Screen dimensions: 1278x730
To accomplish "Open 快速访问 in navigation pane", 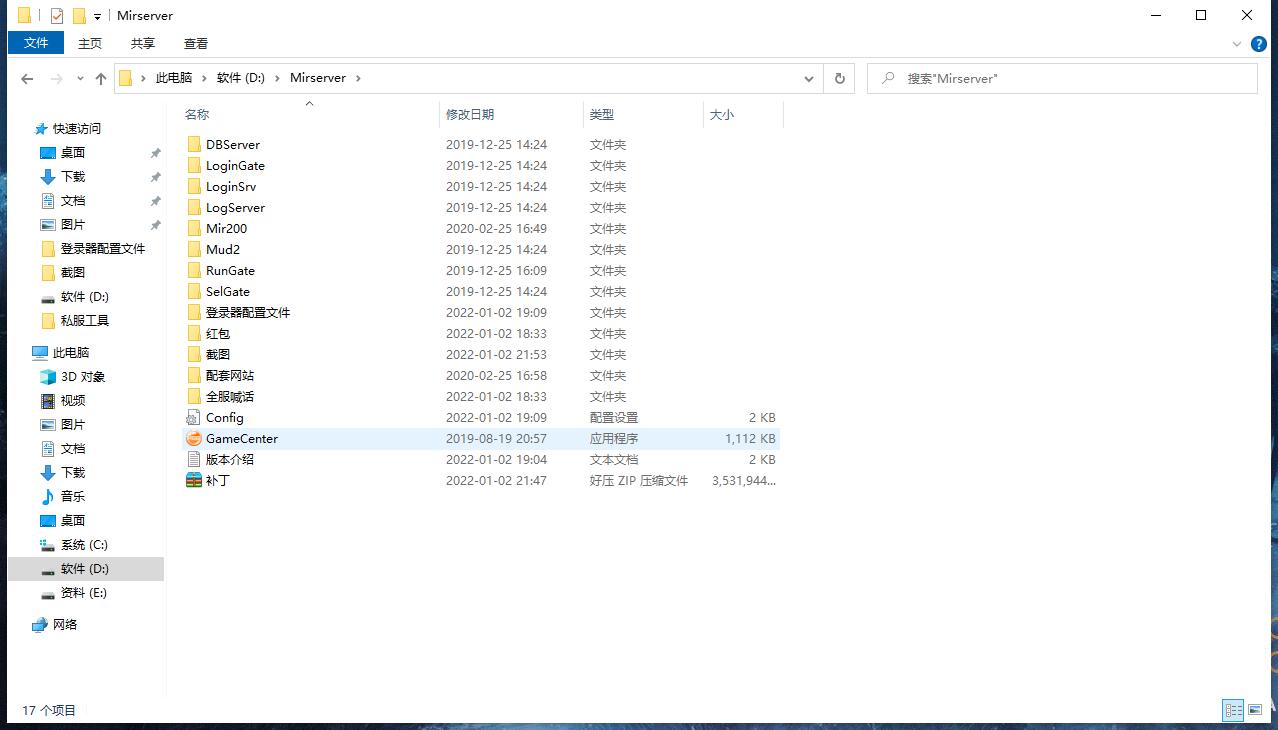I will (x=77, y=128).
